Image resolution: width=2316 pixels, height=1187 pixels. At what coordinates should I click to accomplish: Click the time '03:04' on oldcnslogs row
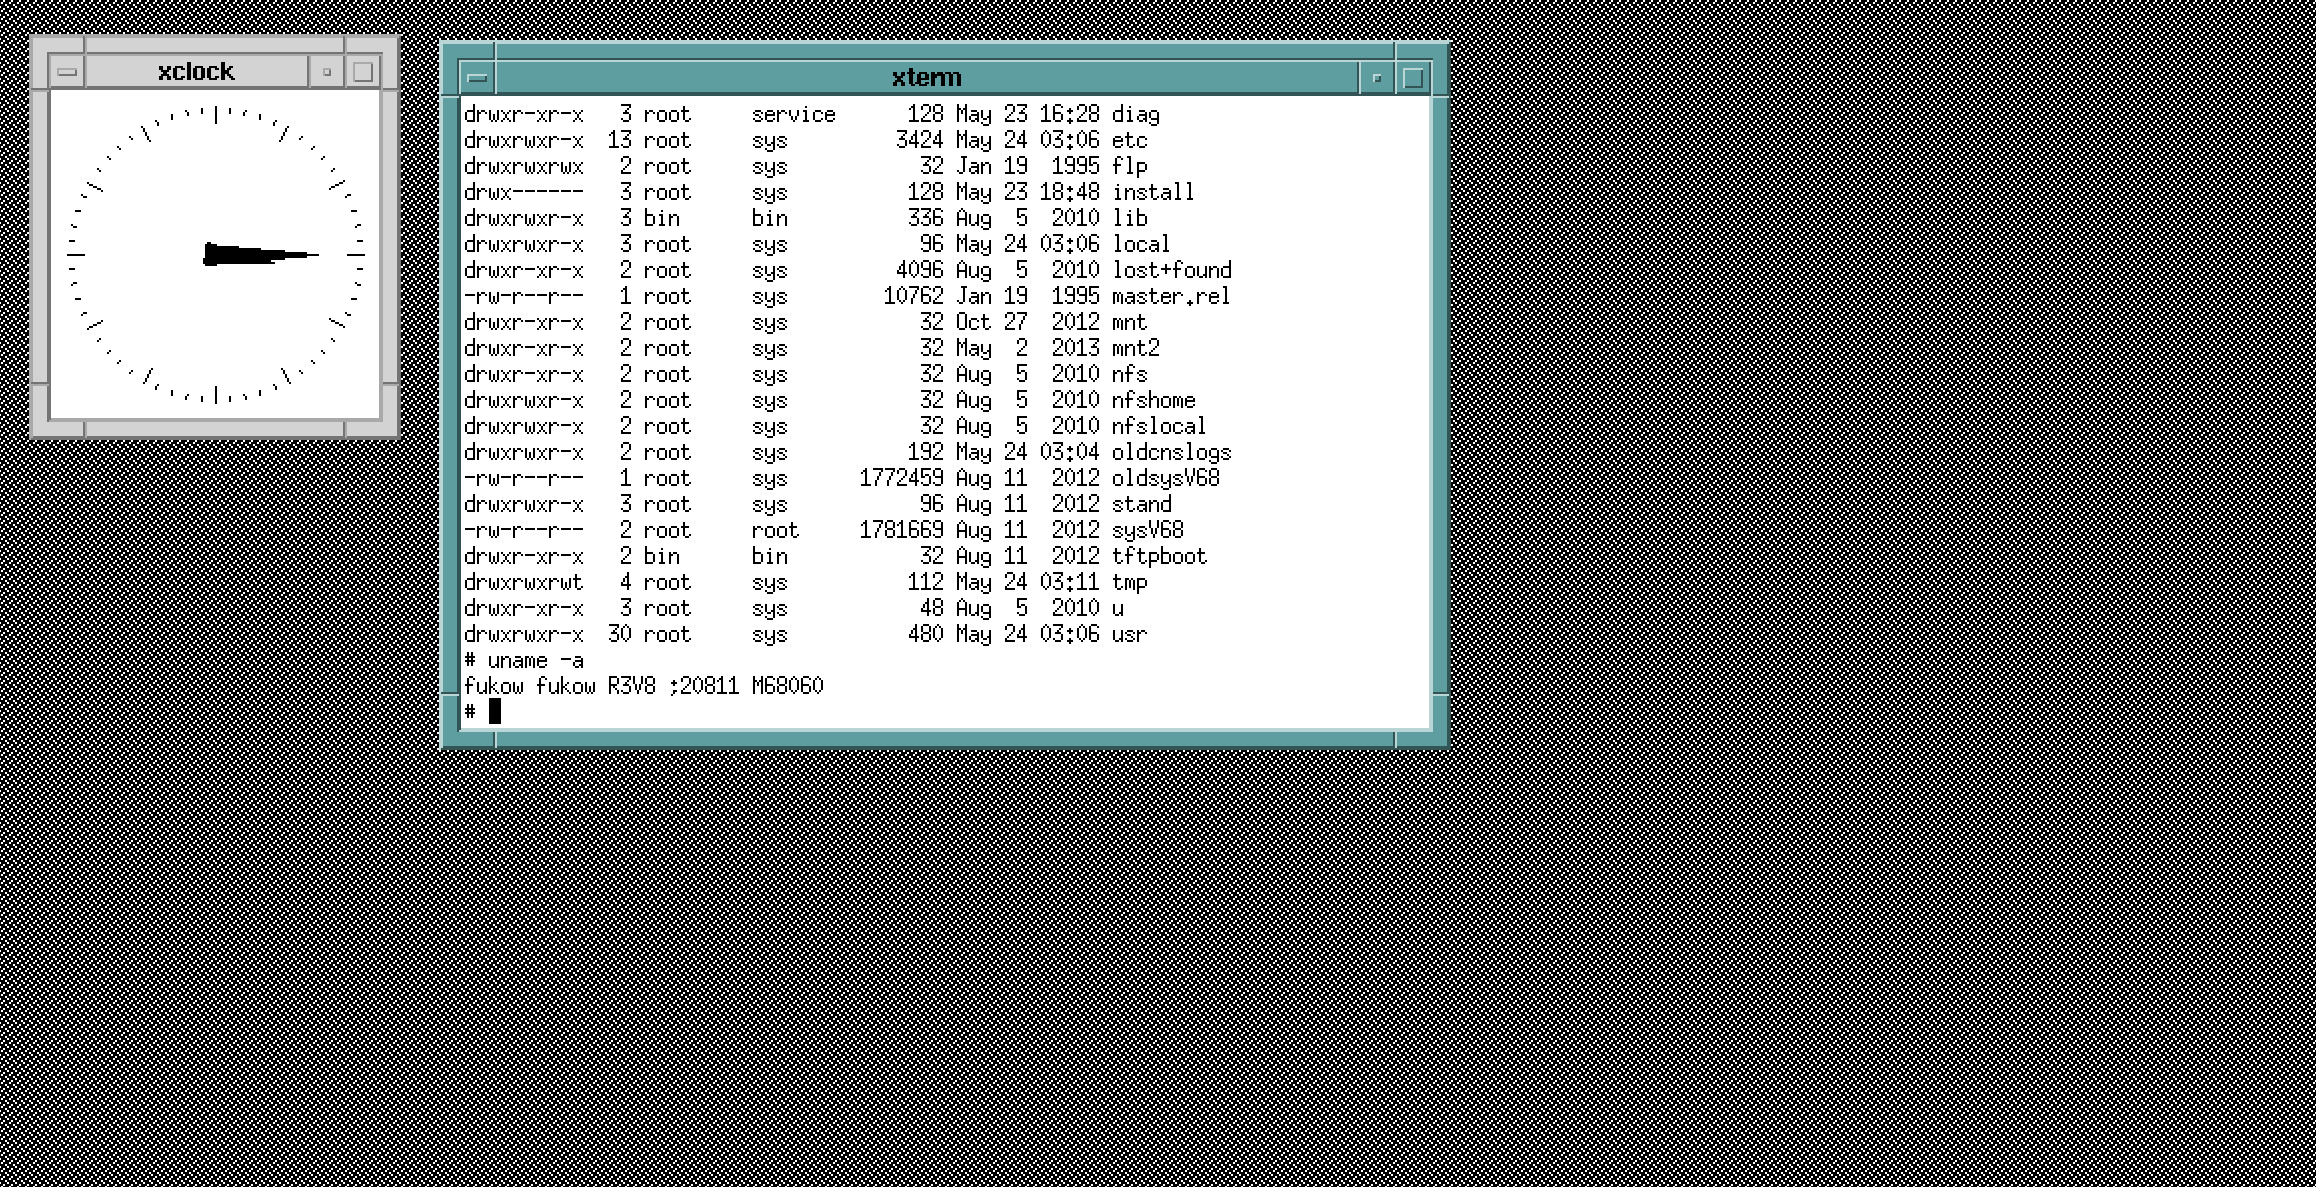tap(1070, 452)
